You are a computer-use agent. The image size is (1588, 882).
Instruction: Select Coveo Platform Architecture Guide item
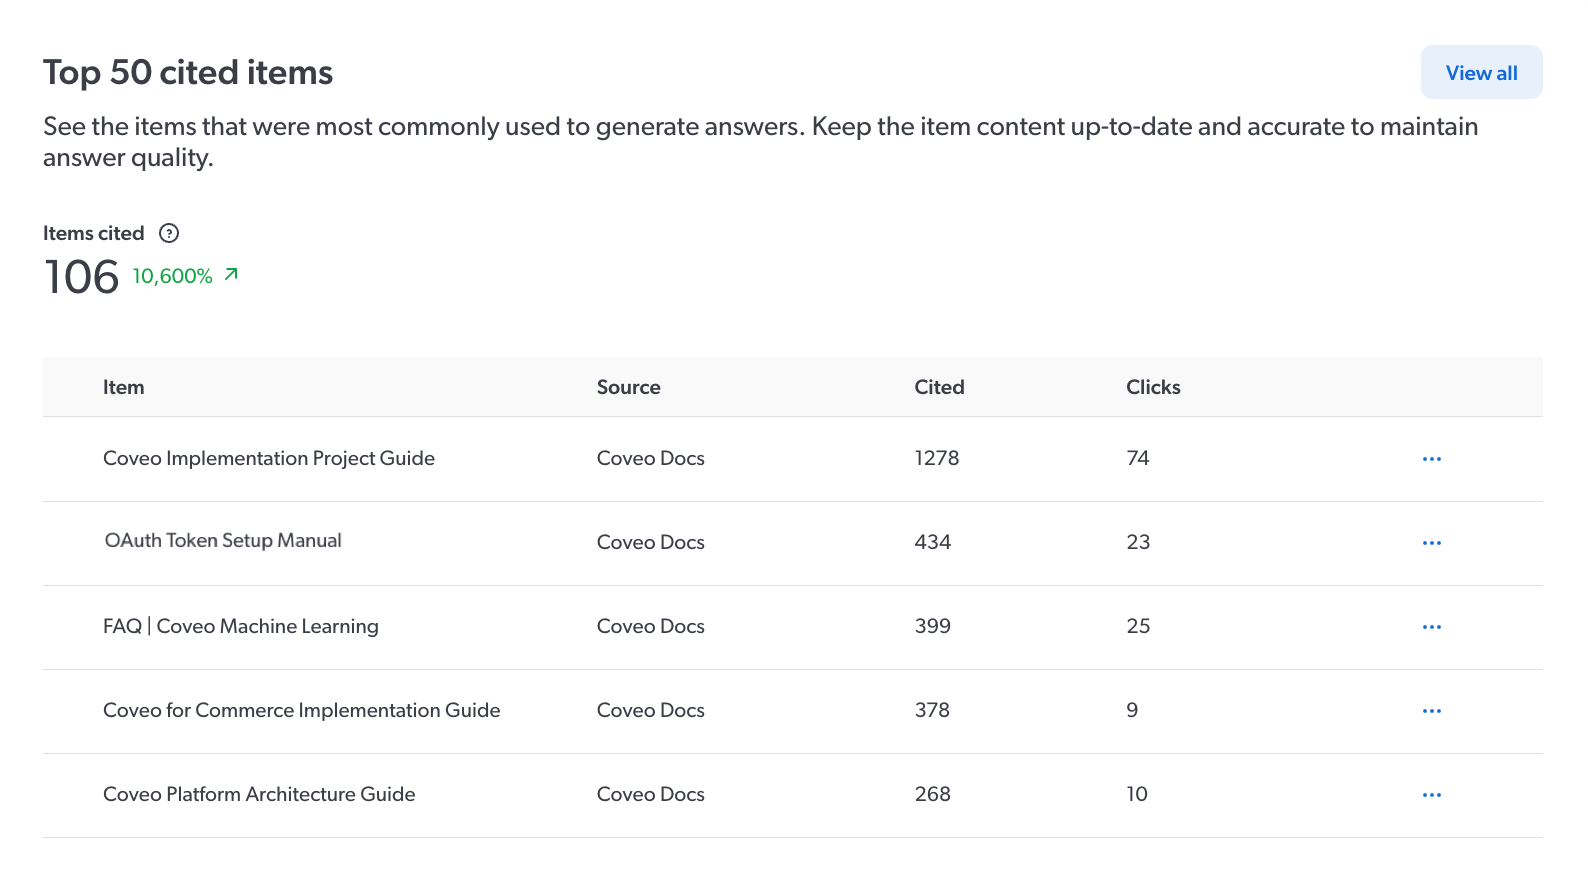point(259,794)
